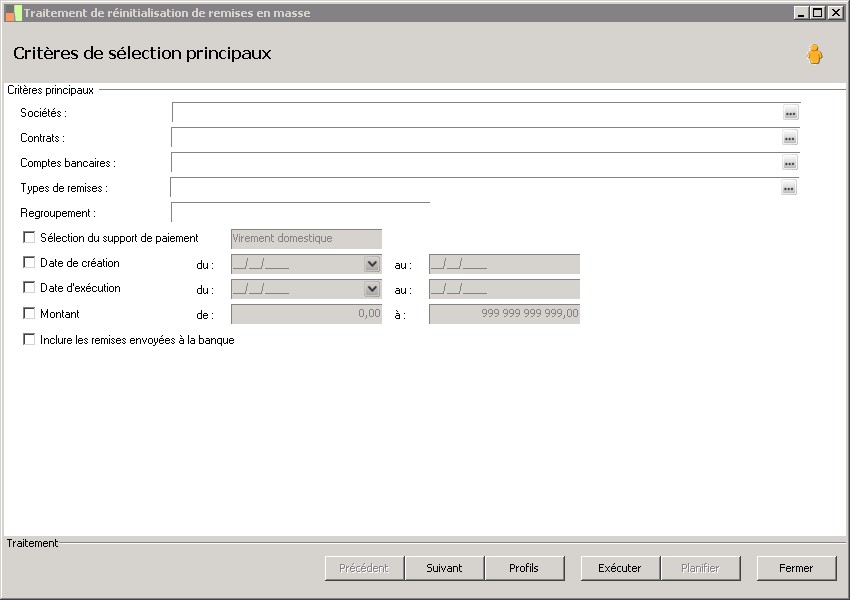Click the application icon in title bar

click(12, 13)
